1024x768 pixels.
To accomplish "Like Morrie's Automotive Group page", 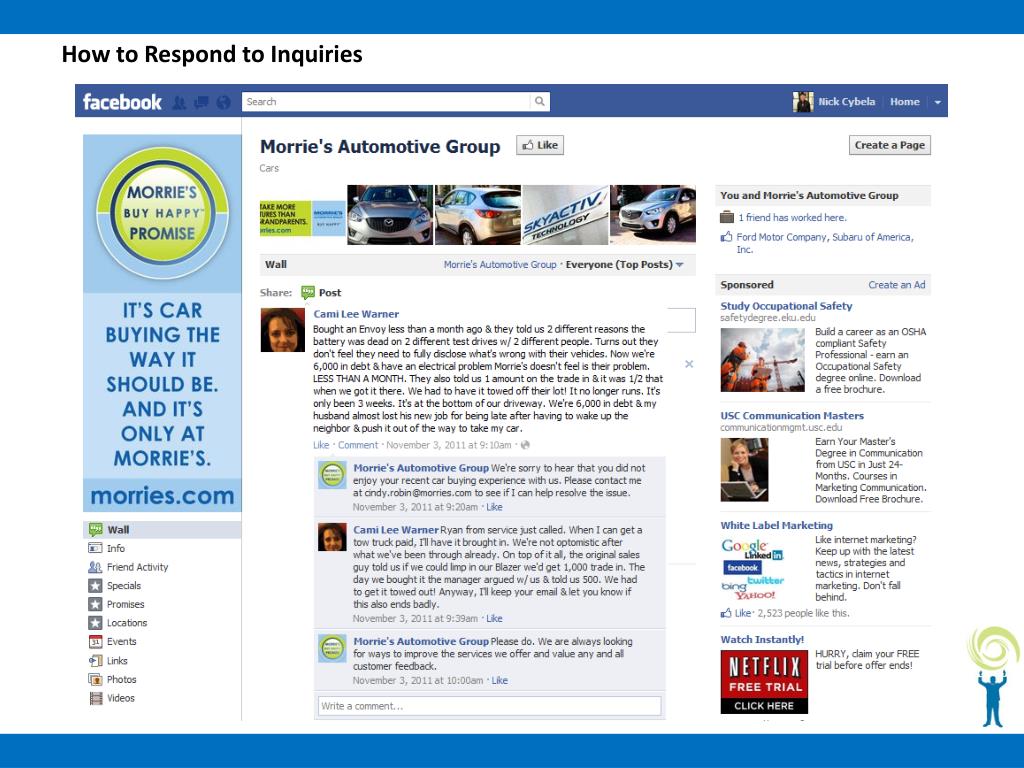I will [x=539, y=145].
